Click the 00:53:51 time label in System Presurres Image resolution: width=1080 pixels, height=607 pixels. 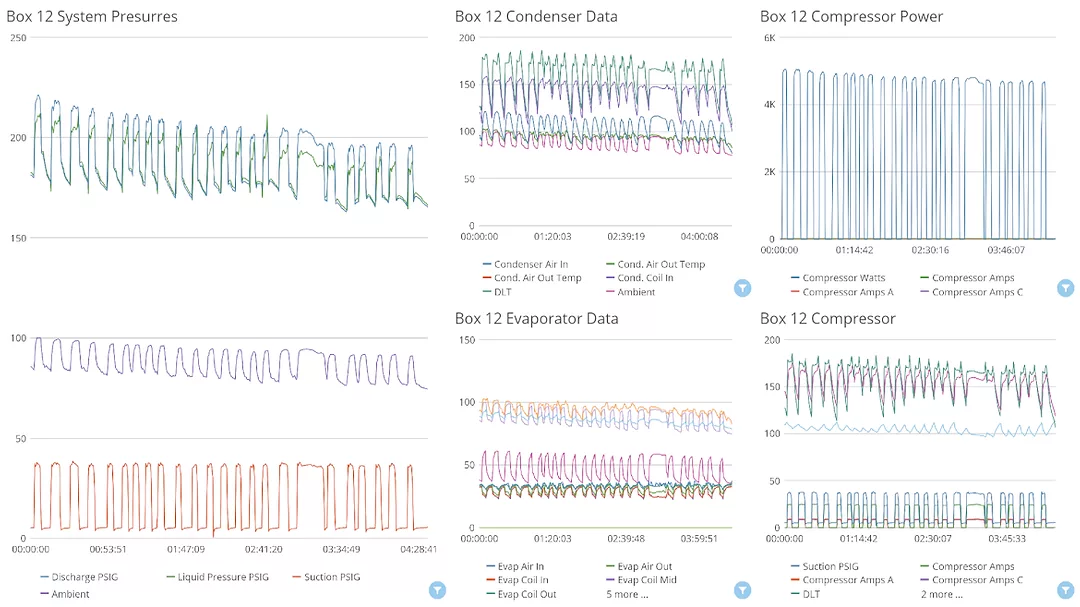(x=108, y=549)
